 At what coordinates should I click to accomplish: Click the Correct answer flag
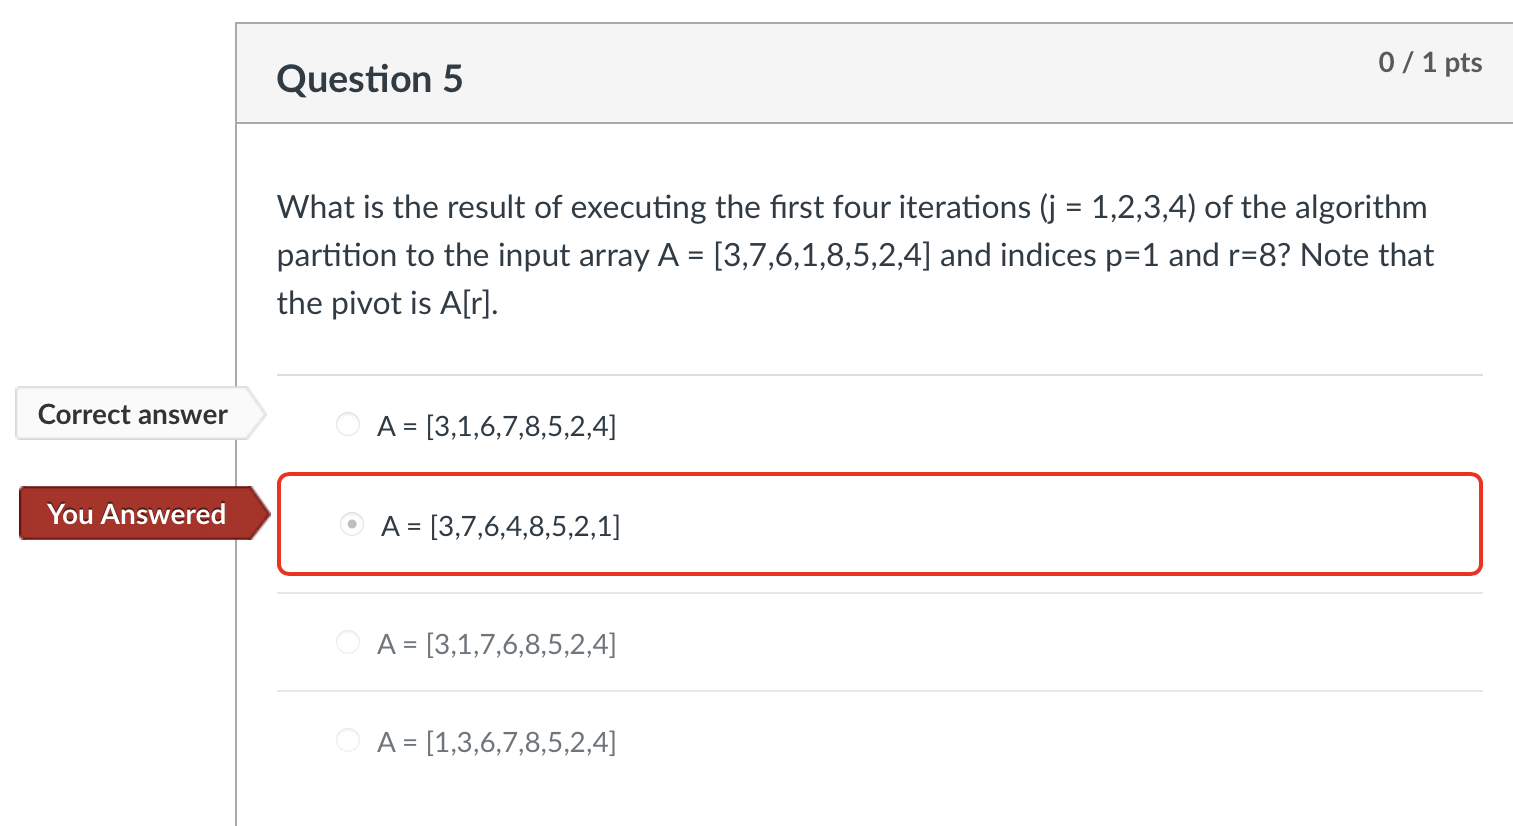(132, 413)
